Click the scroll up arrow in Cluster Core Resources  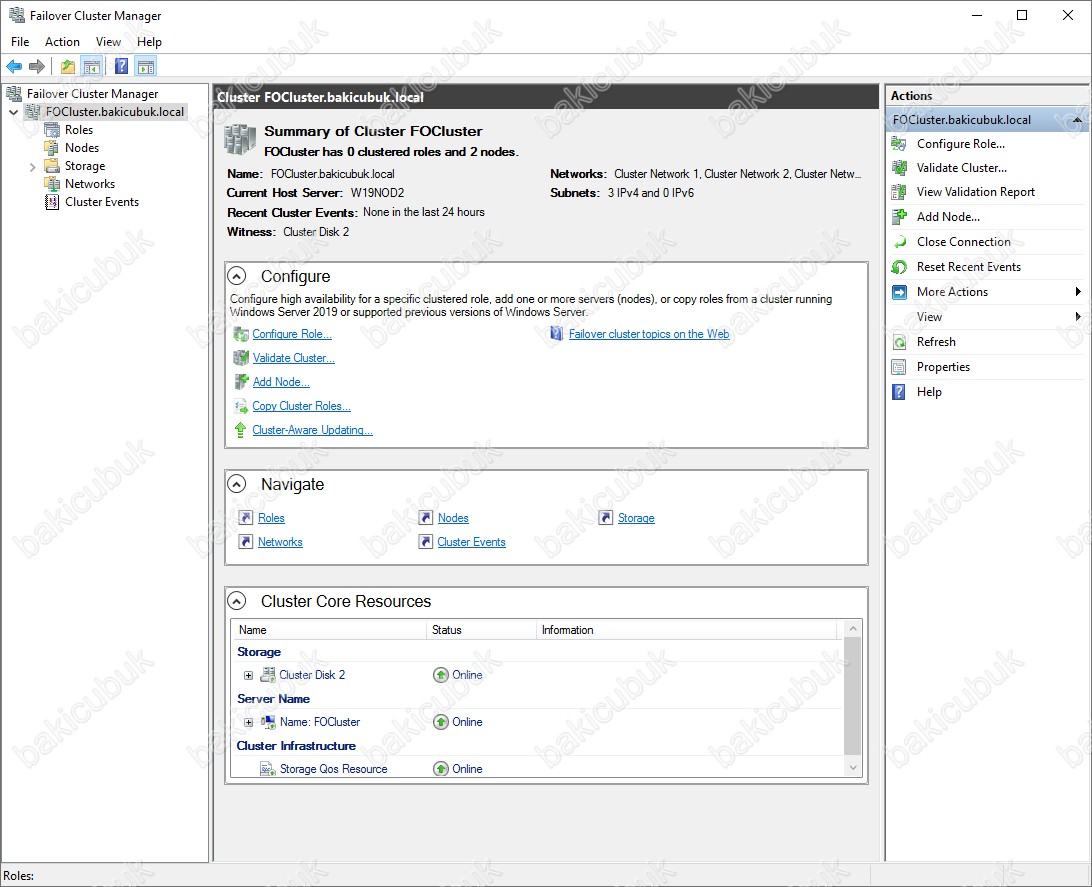[x=852, y=629]
